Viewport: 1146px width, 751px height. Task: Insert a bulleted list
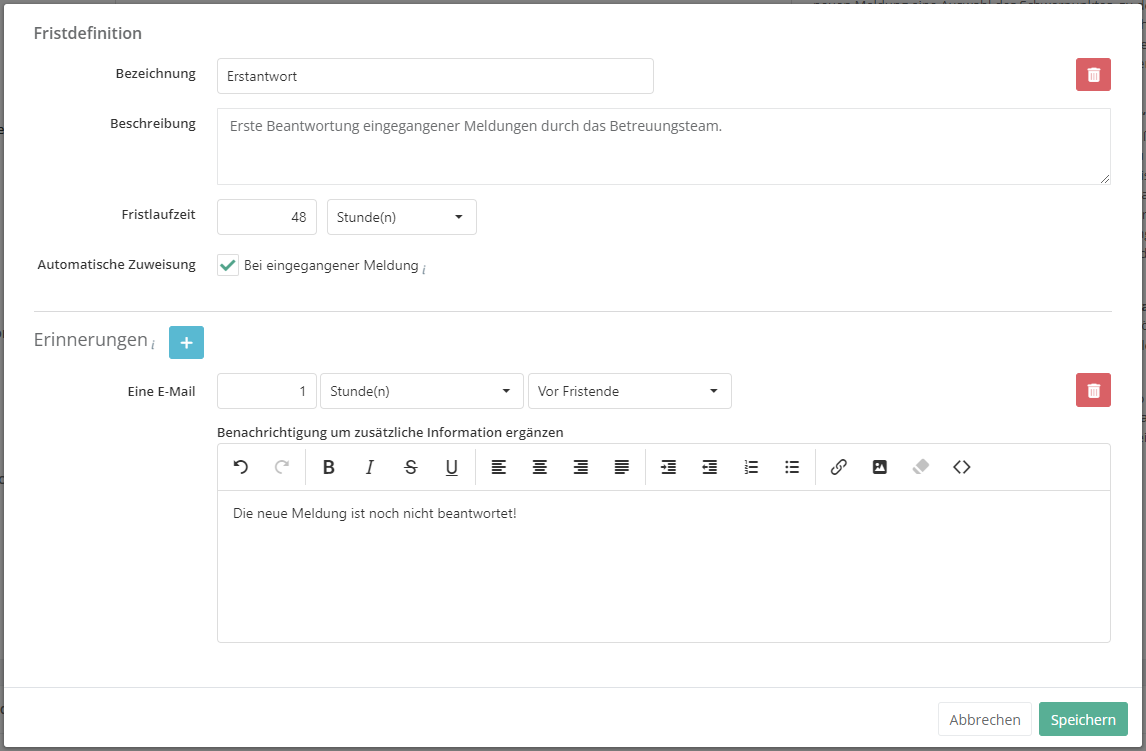(x=792, y=467)
